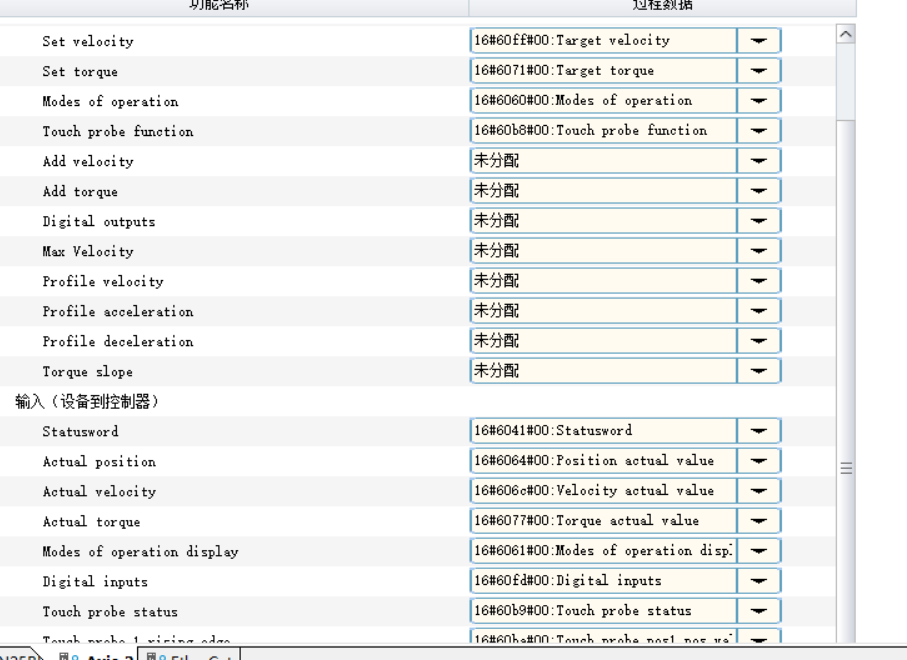Expand the Profile acceleration dropdown arrow

(759, 311)
